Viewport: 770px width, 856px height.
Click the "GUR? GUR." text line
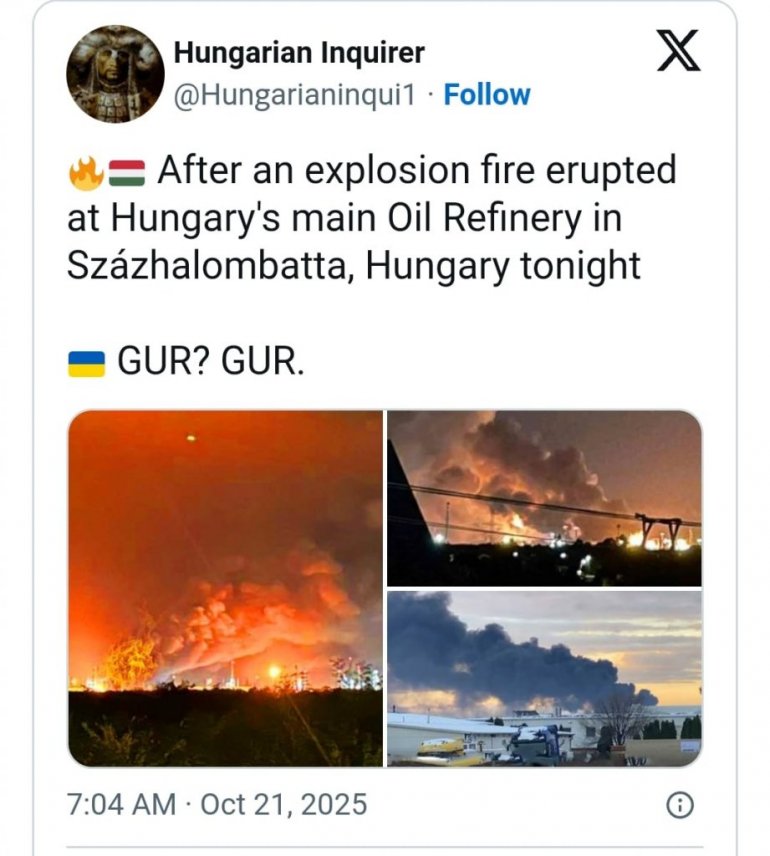tap(210, 362)
